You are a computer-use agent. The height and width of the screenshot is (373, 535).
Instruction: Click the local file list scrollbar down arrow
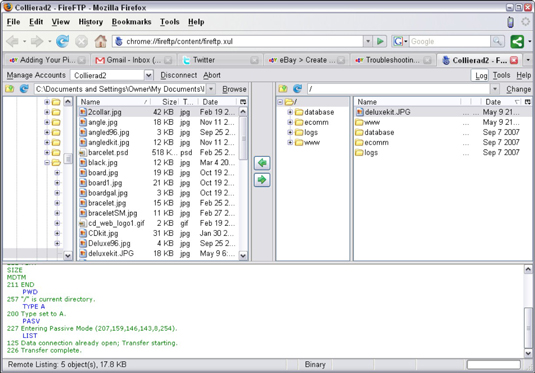tap(243, 255)
